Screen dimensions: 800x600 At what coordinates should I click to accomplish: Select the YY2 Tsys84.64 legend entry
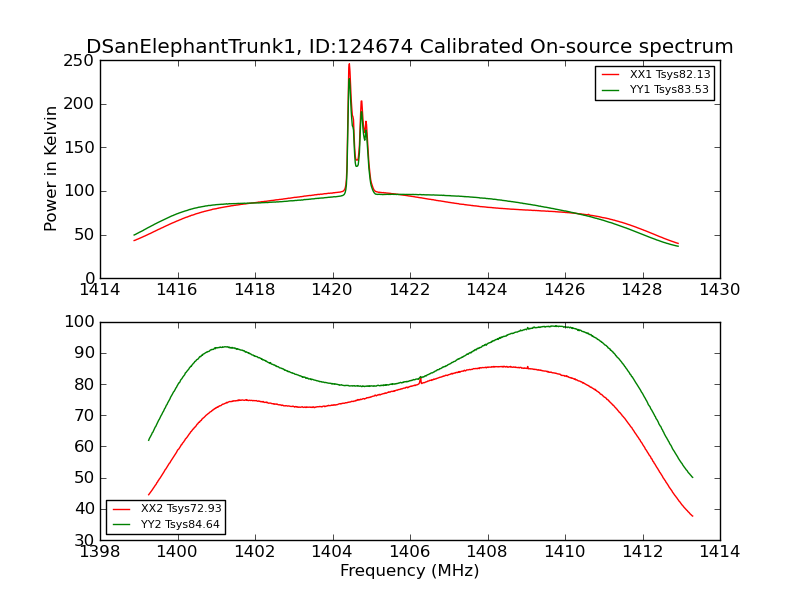click(x=167, y=524)
